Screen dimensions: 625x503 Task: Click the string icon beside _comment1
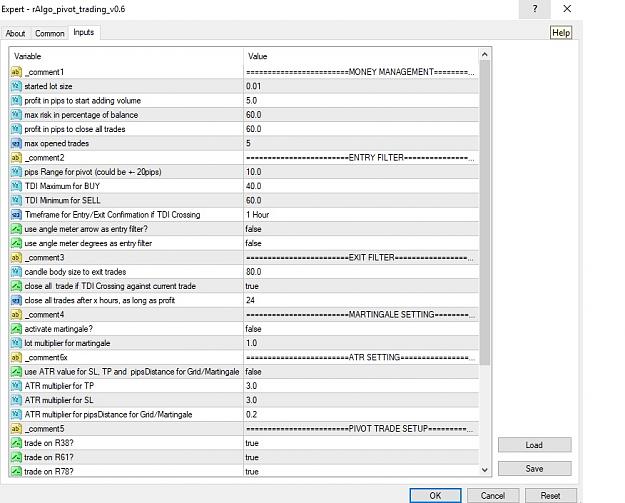tap(16, 72)
